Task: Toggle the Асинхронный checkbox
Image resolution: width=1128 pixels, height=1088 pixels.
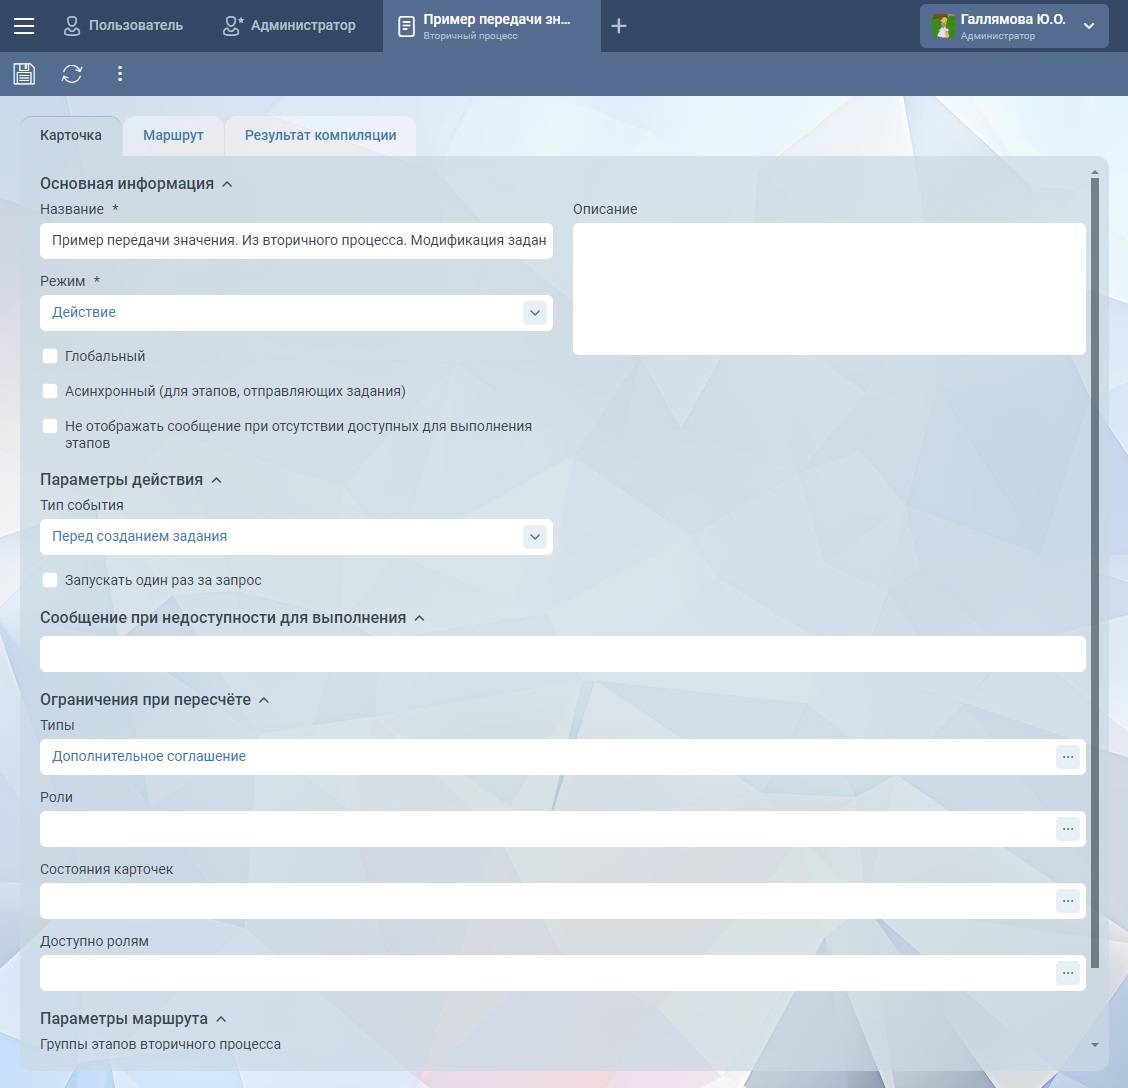Action: [x=50, y=391]
